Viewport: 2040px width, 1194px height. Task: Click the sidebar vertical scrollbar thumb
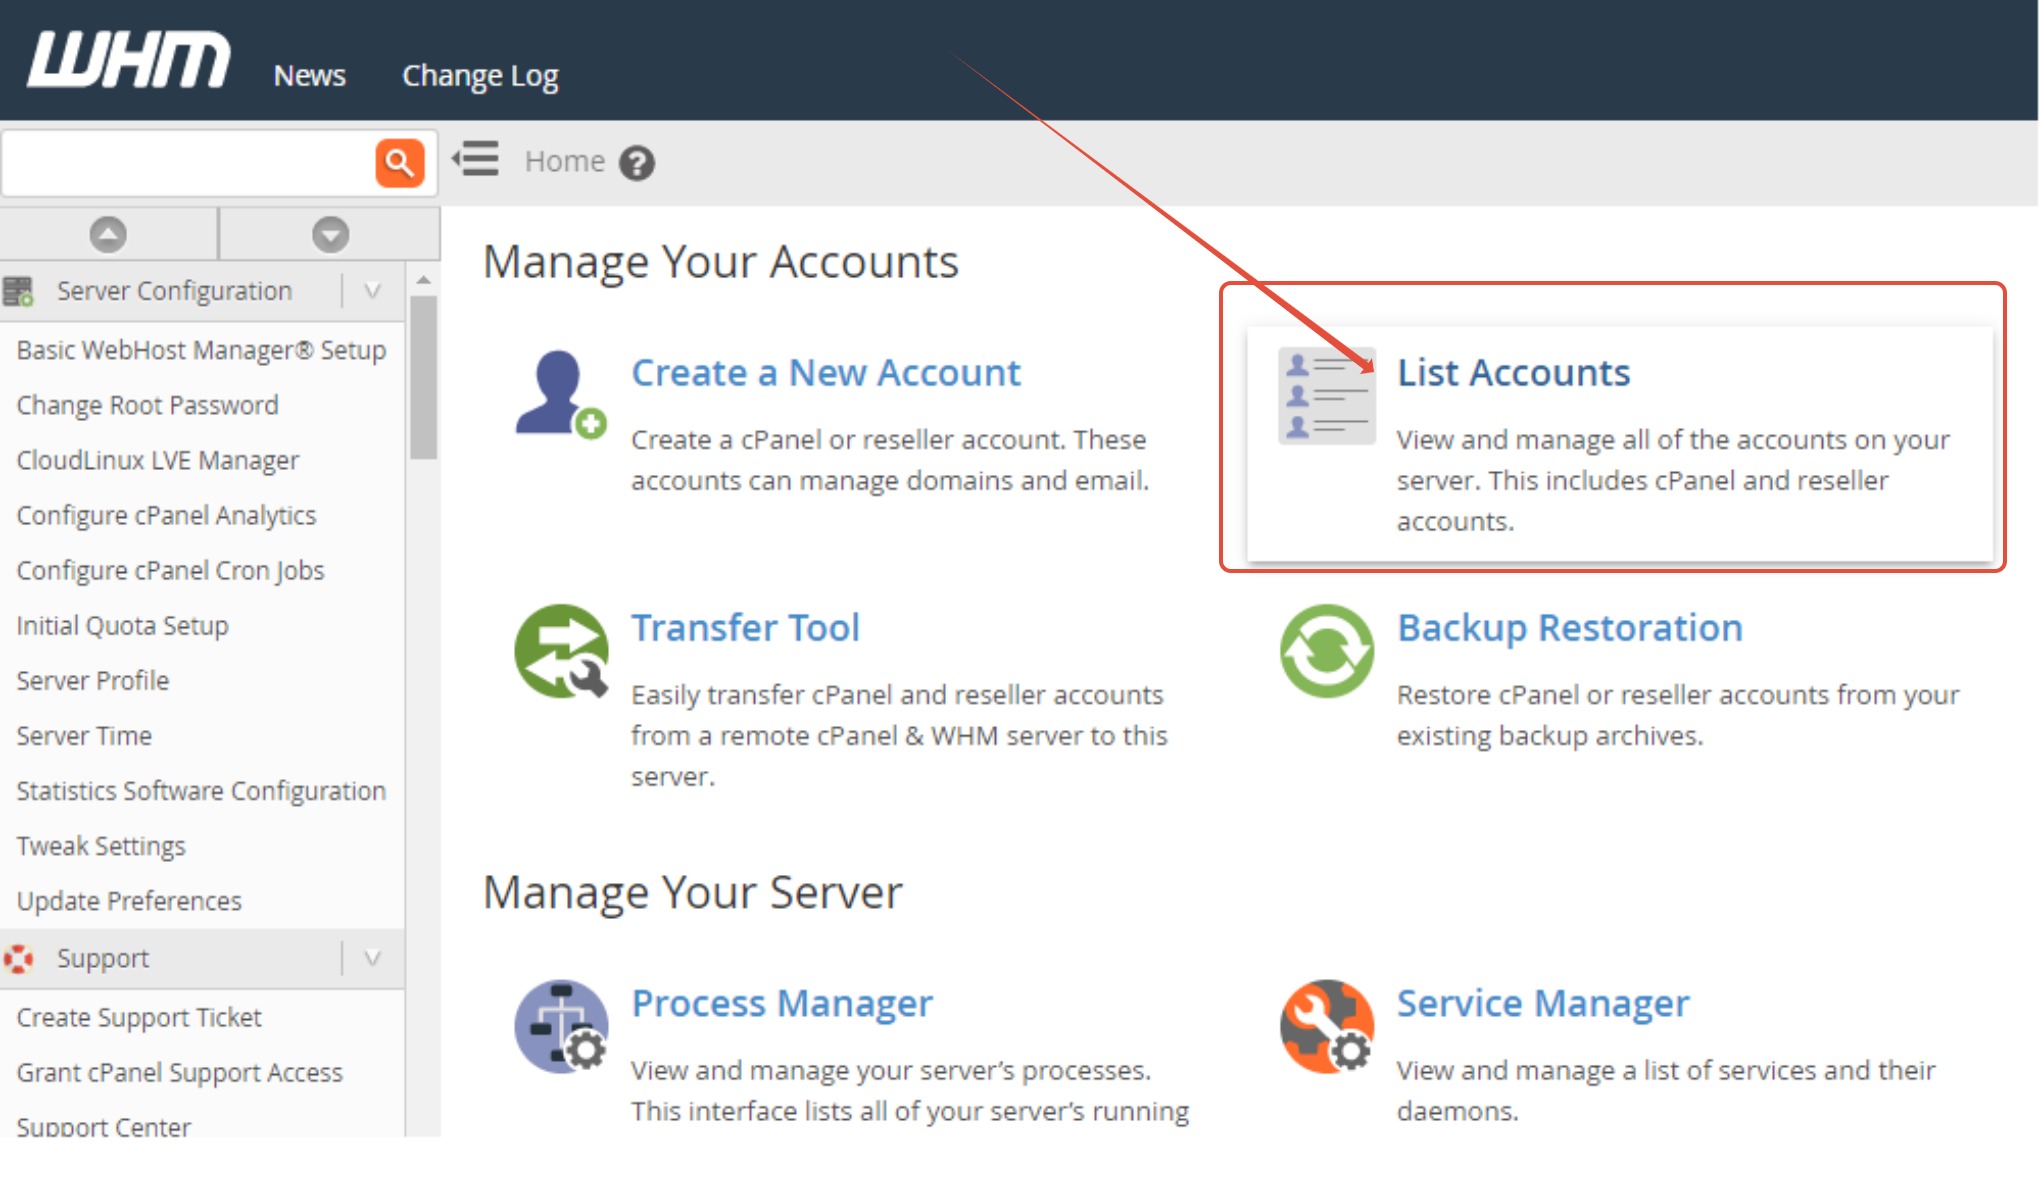424,378
